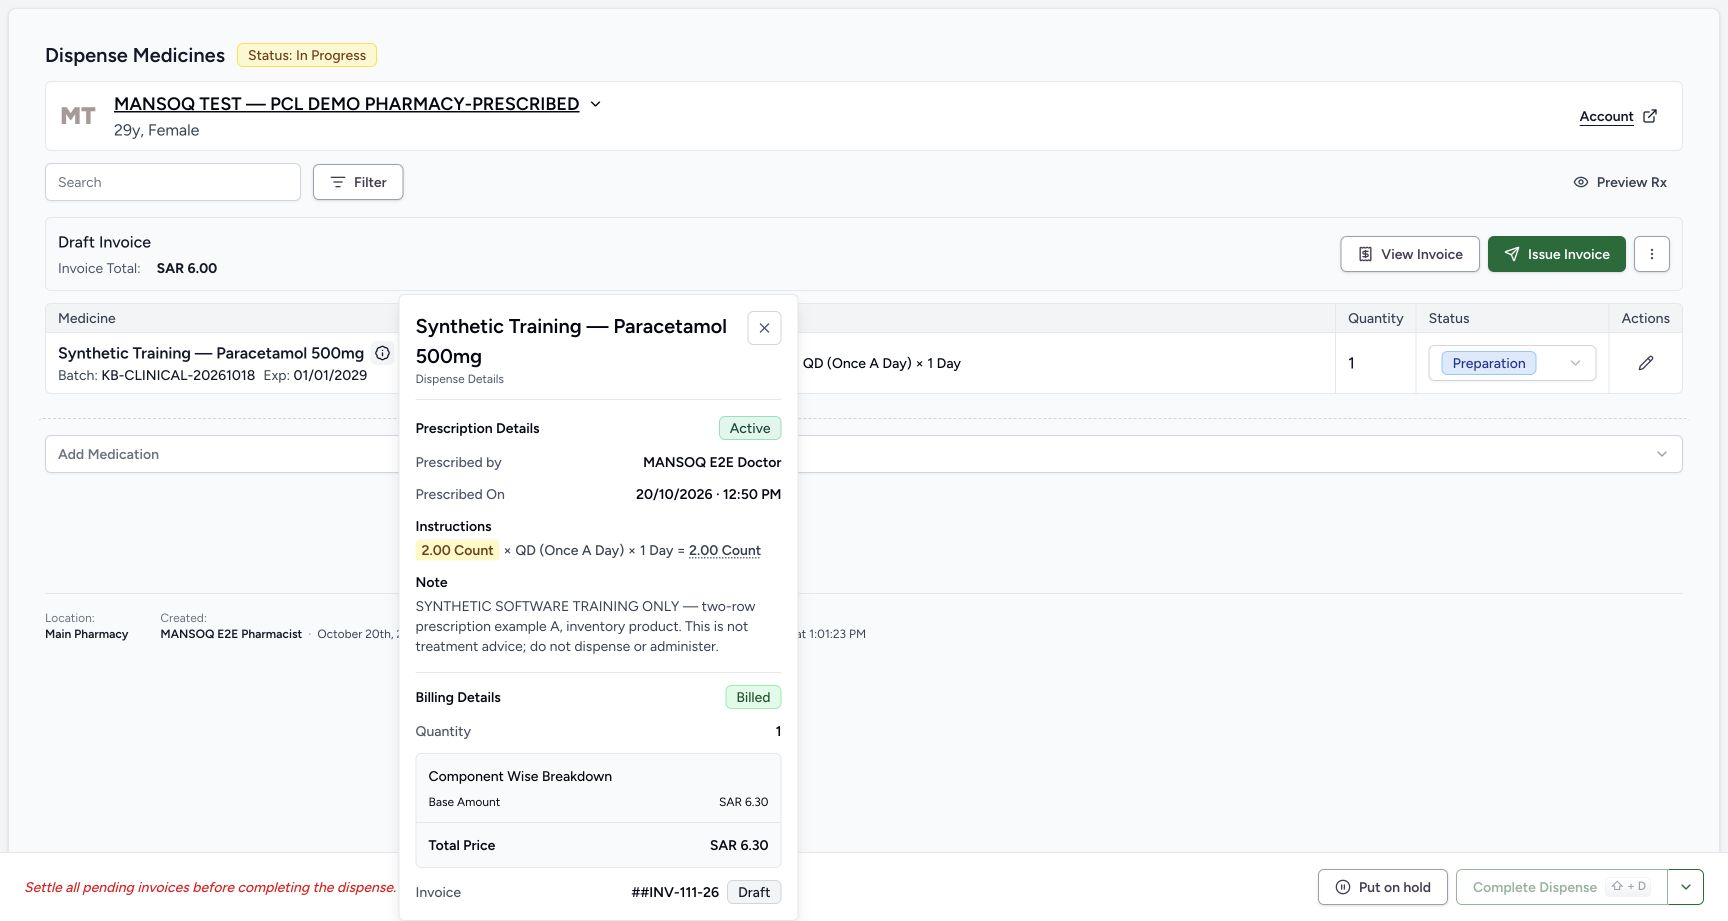Click Status: In Progress badge
The height and width of the screenshot is (921, 1728).
[307, 55]
